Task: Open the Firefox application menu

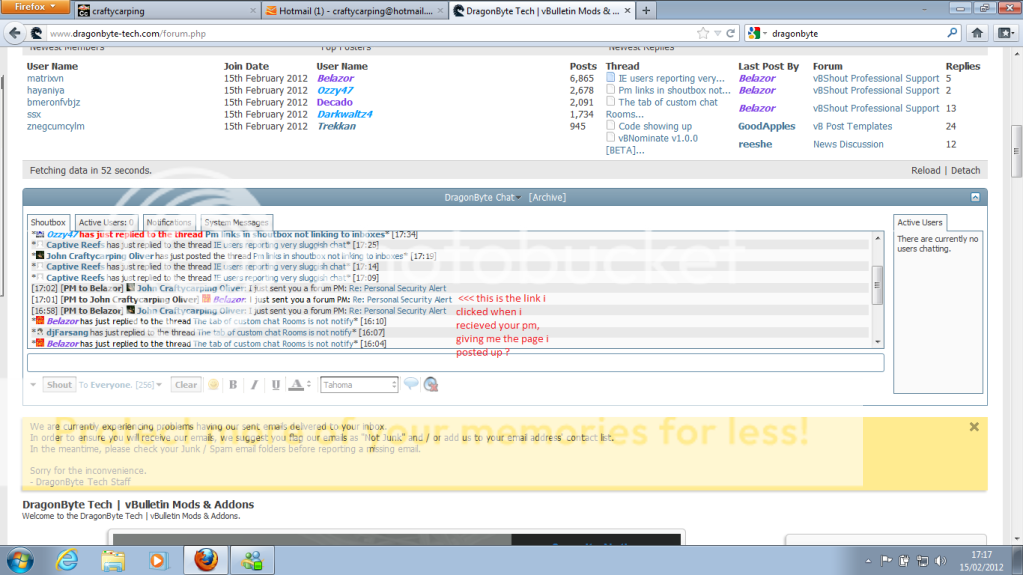Action: click(x=37, y=7)
